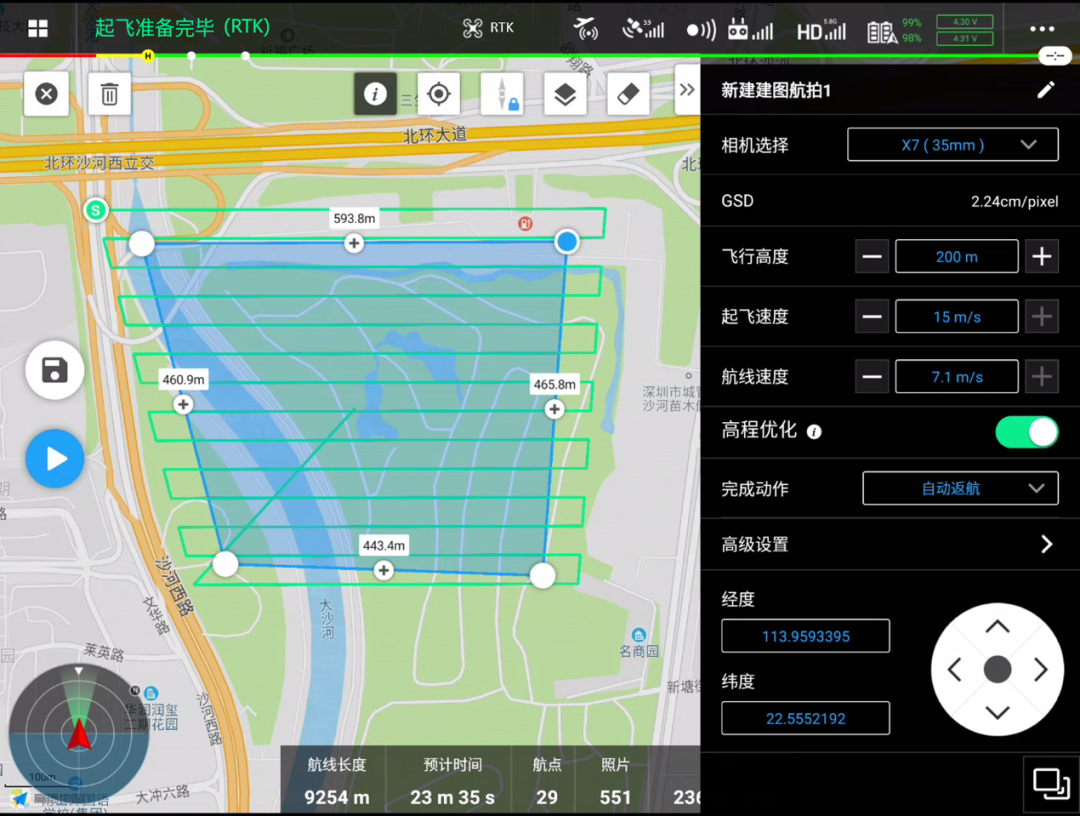Click the info icon in map toolbar

[375, 94]
